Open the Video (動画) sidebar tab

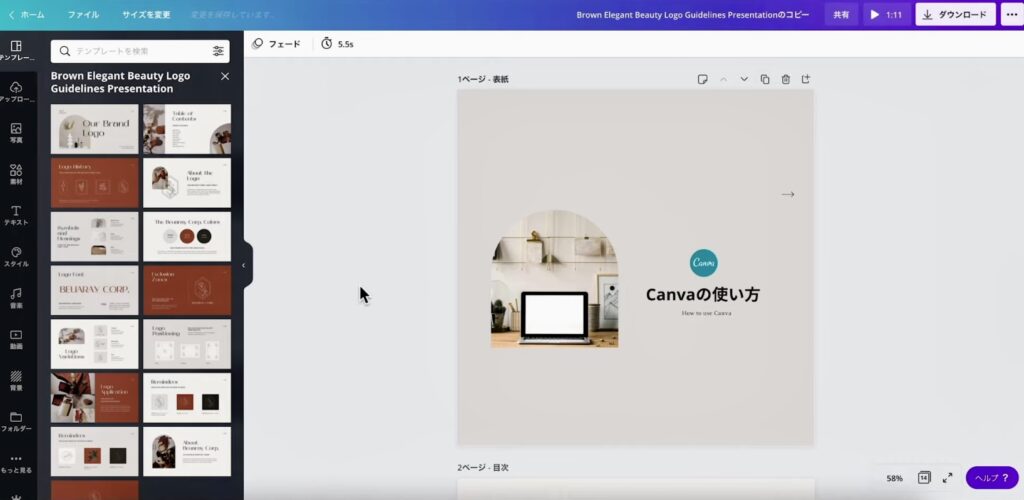16,339
